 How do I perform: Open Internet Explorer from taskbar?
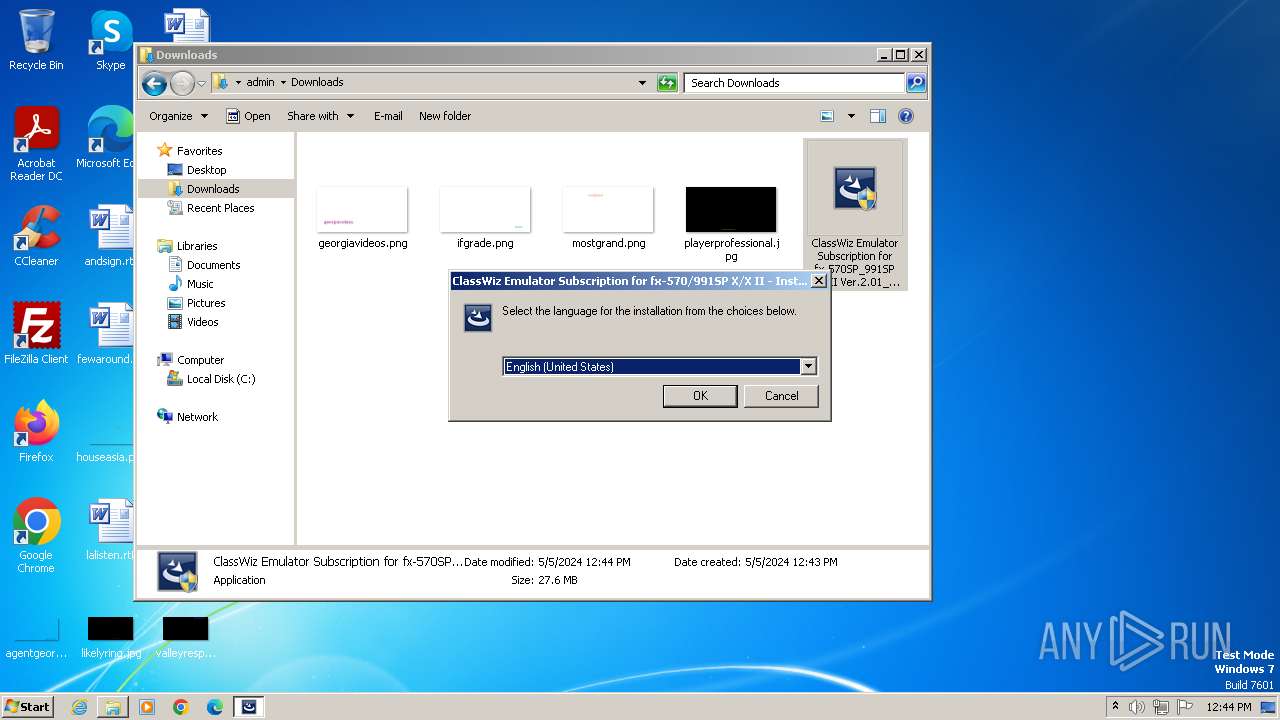pos(79,707)
